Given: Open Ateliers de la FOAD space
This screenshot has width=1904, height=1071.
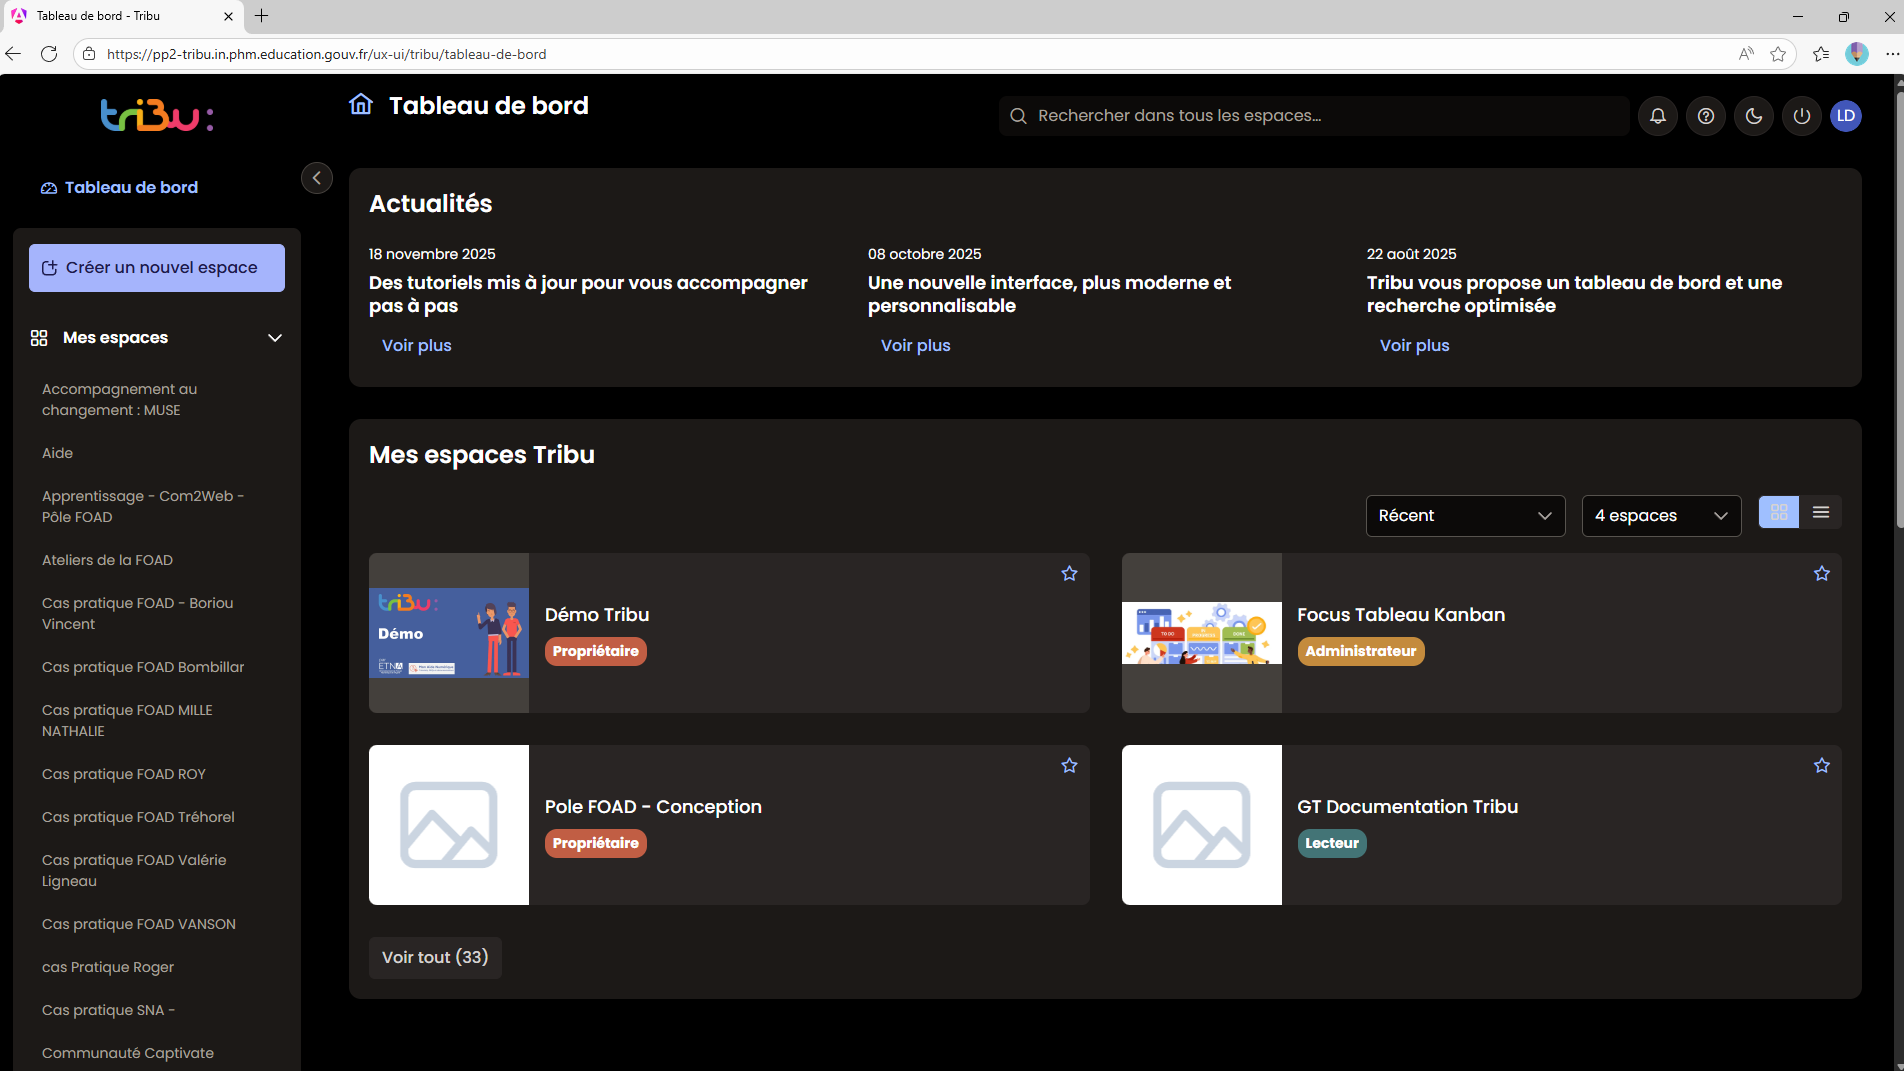Looking at the screenshot, I should click(107, 560).
